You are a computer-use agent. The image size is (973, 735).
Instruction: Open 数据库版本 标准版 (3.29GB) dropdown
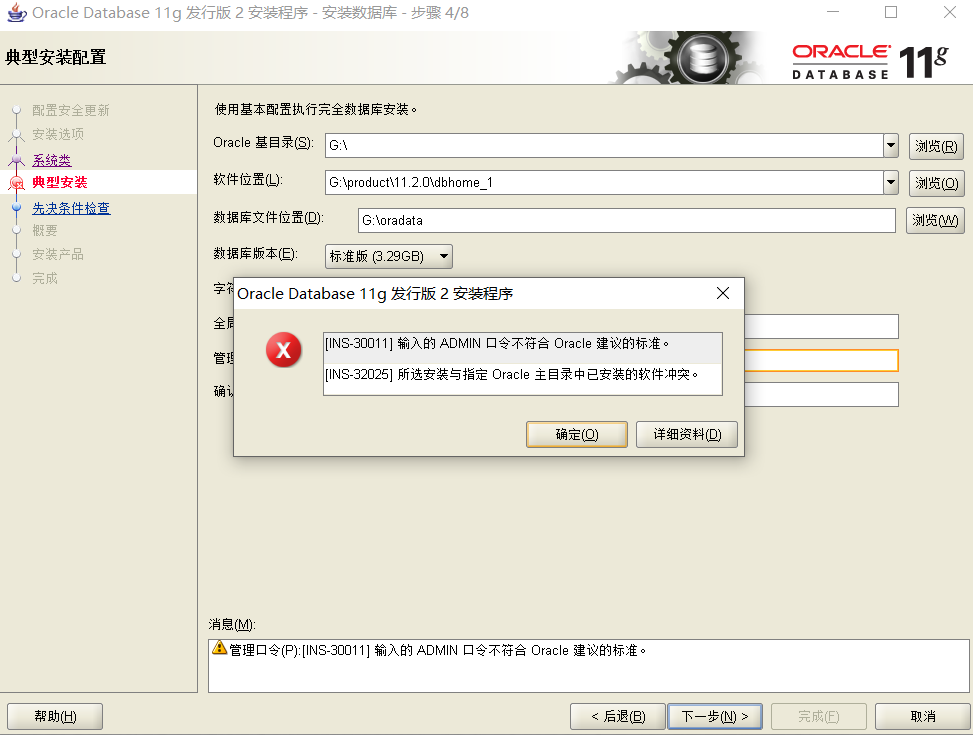point(388,256)
